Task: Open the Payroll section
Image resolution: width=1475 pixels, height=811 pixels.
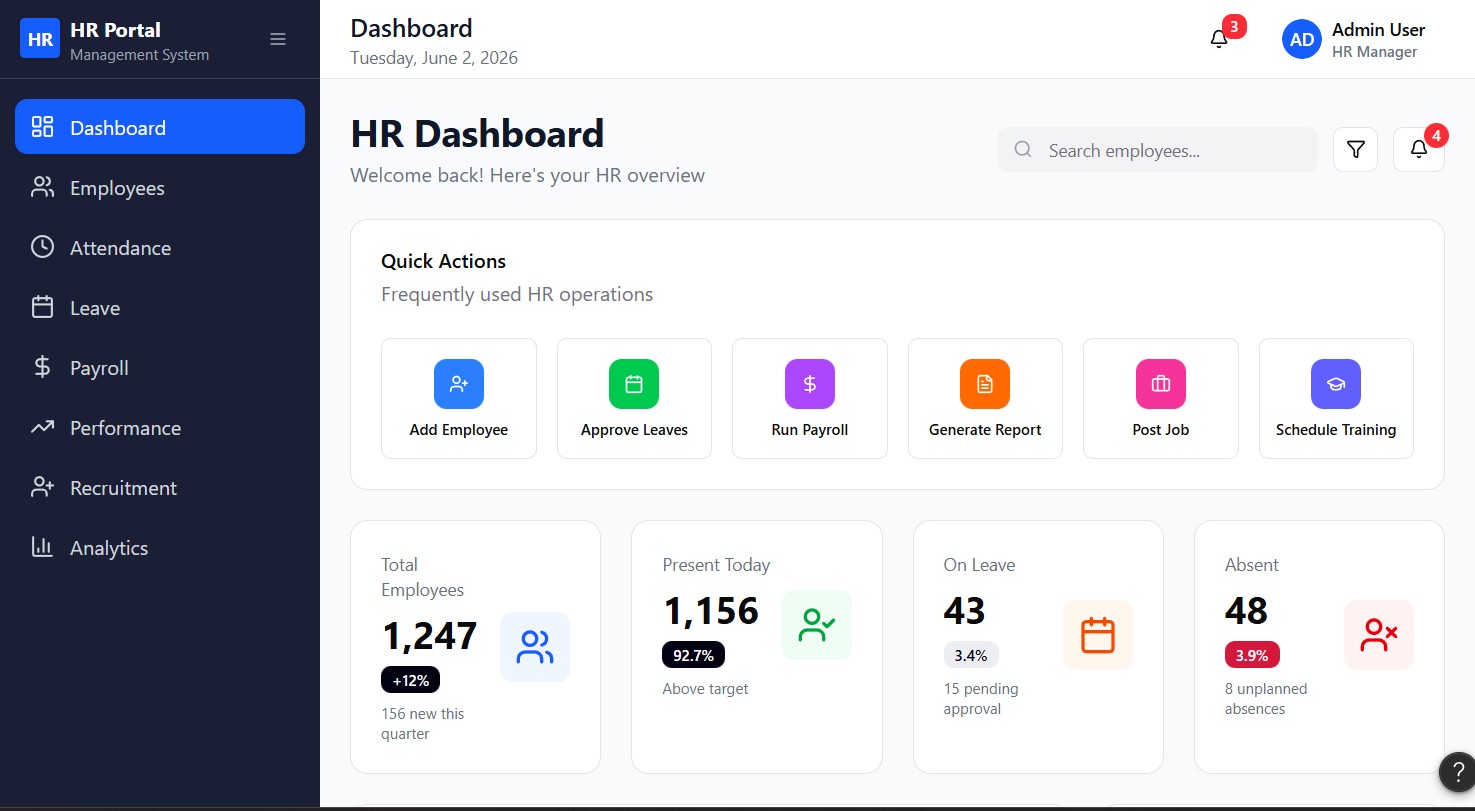Action: (160, 367)
